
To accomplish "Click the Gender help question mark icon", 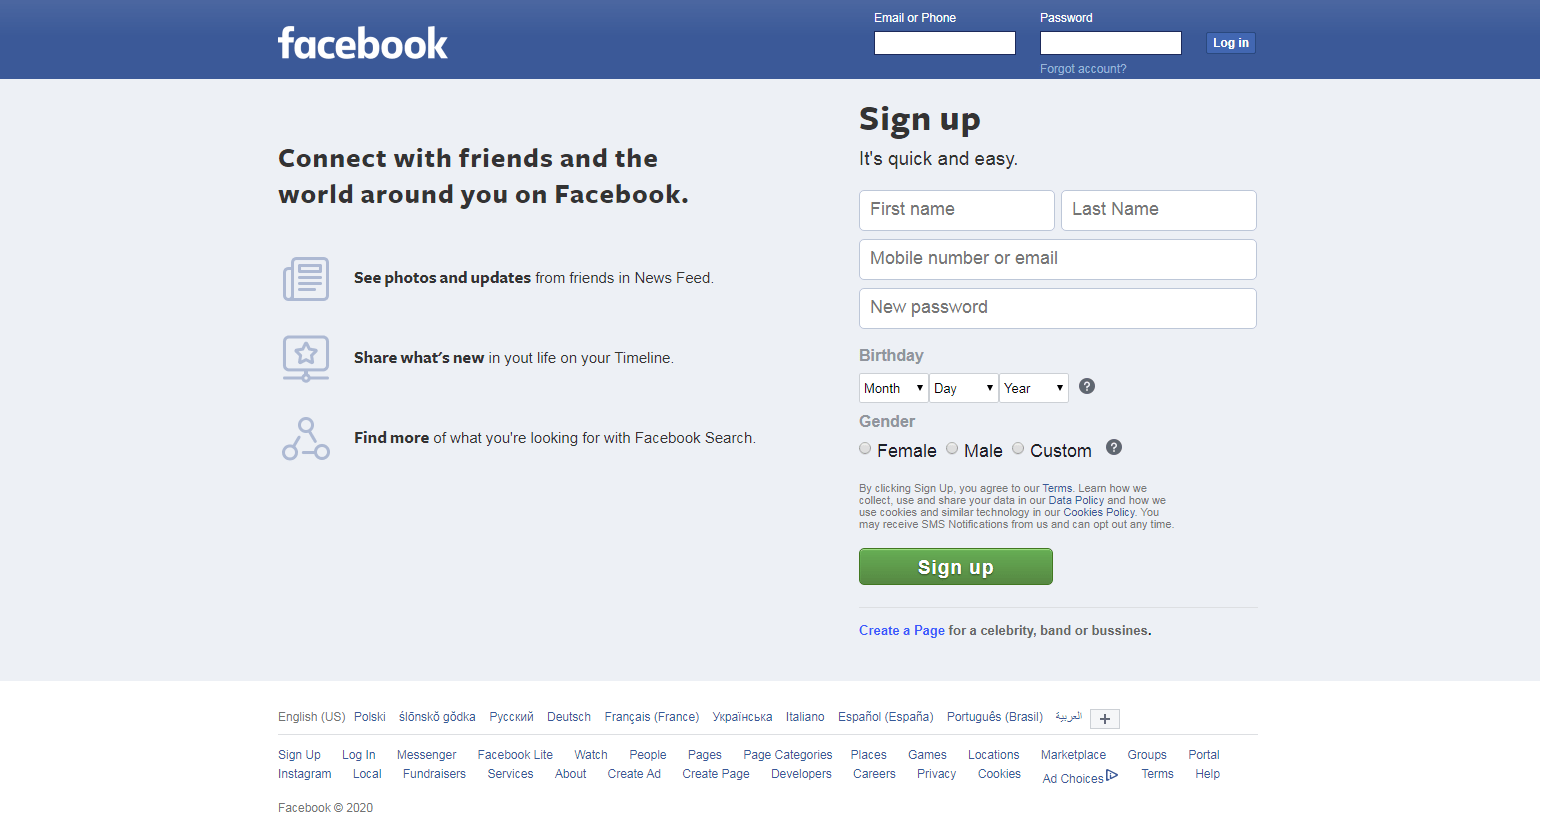I will [1113, 447].
